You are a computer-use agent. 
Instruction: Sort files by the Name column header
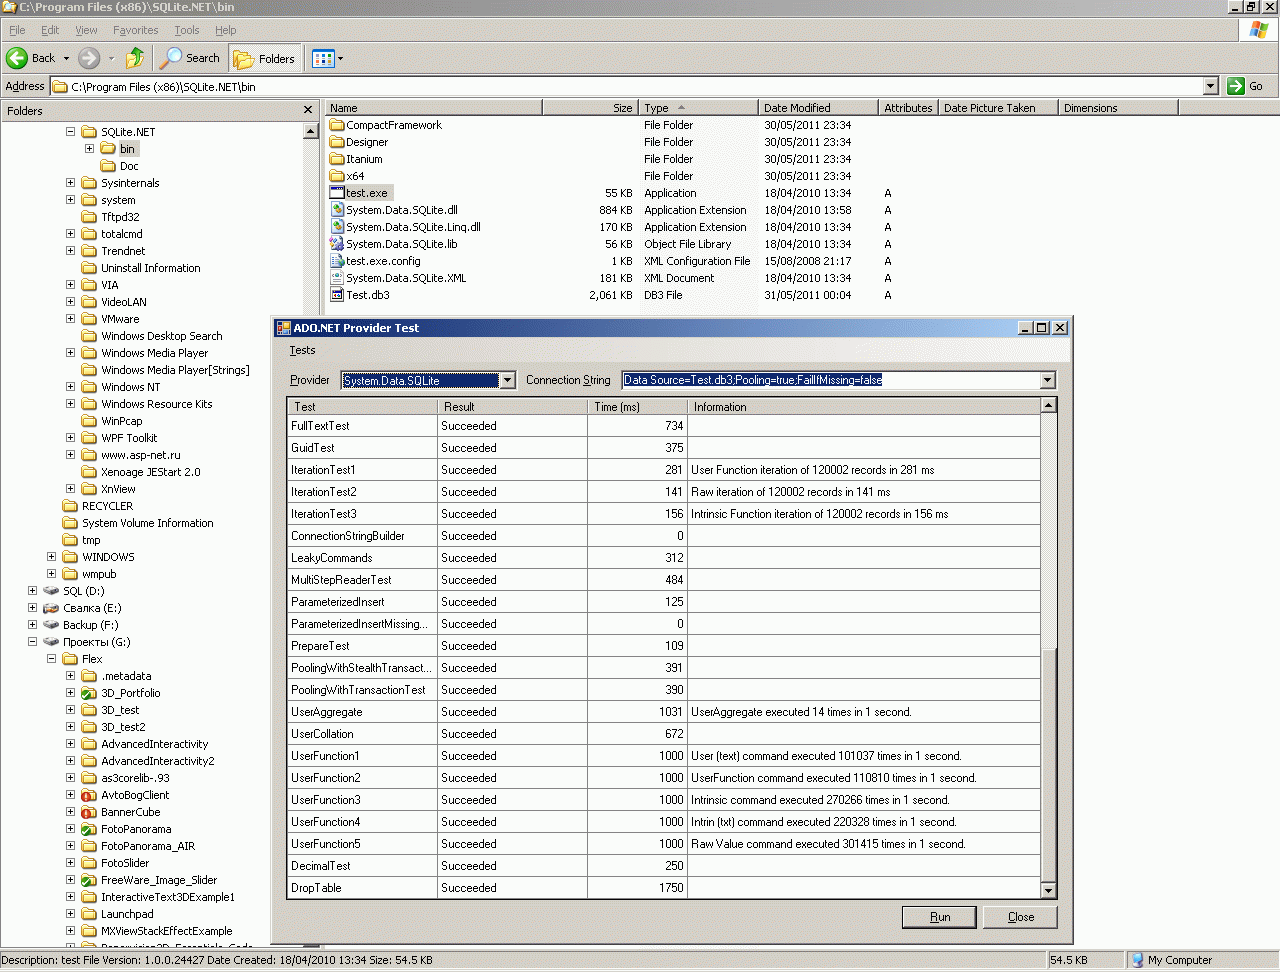434,108
